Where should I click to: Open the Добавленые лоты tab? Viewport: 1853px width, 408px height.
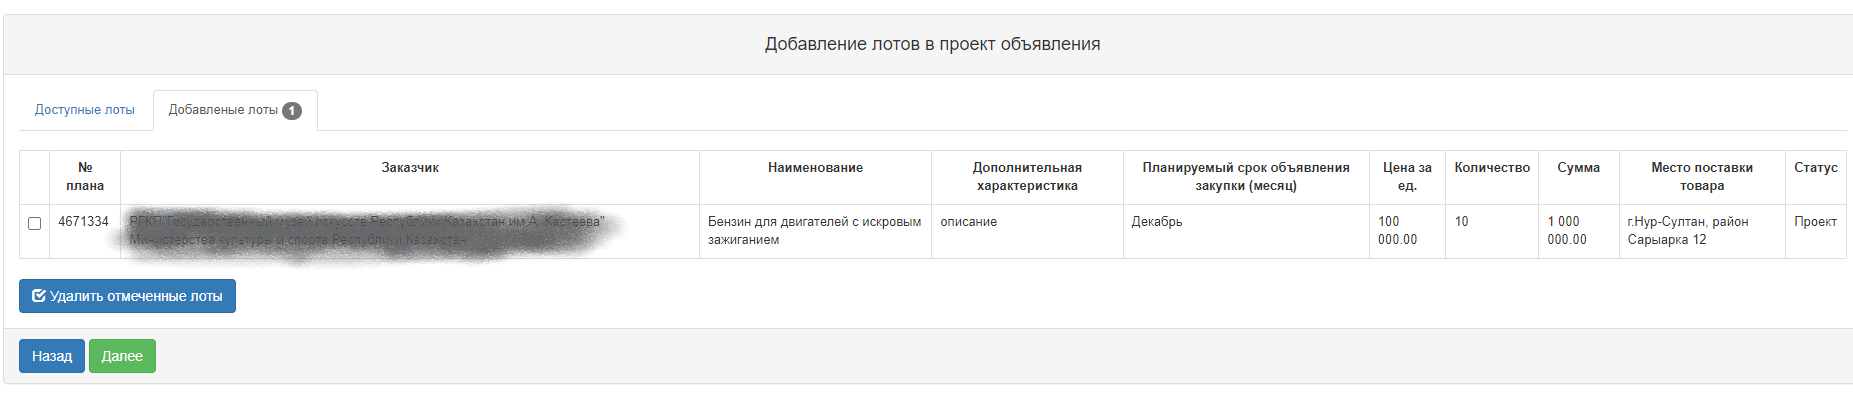pyautogui.click(x=235, y=110)
